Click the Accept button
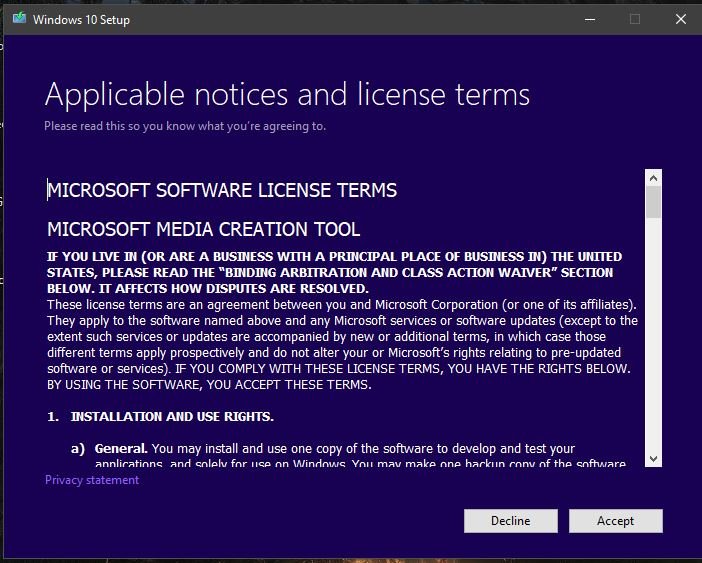 [616, 520]
